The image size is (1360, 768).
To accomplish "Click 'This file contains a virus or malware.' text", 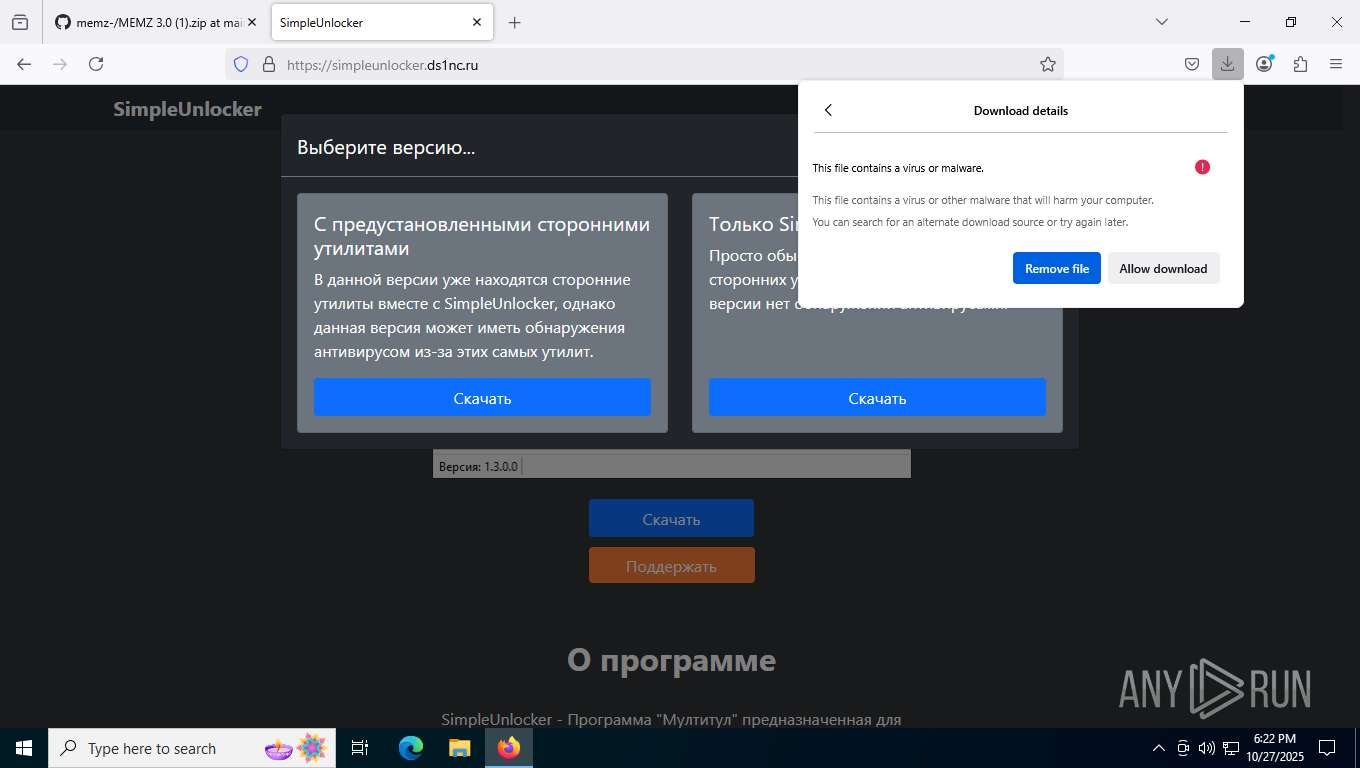I will [x=898, y=168].
